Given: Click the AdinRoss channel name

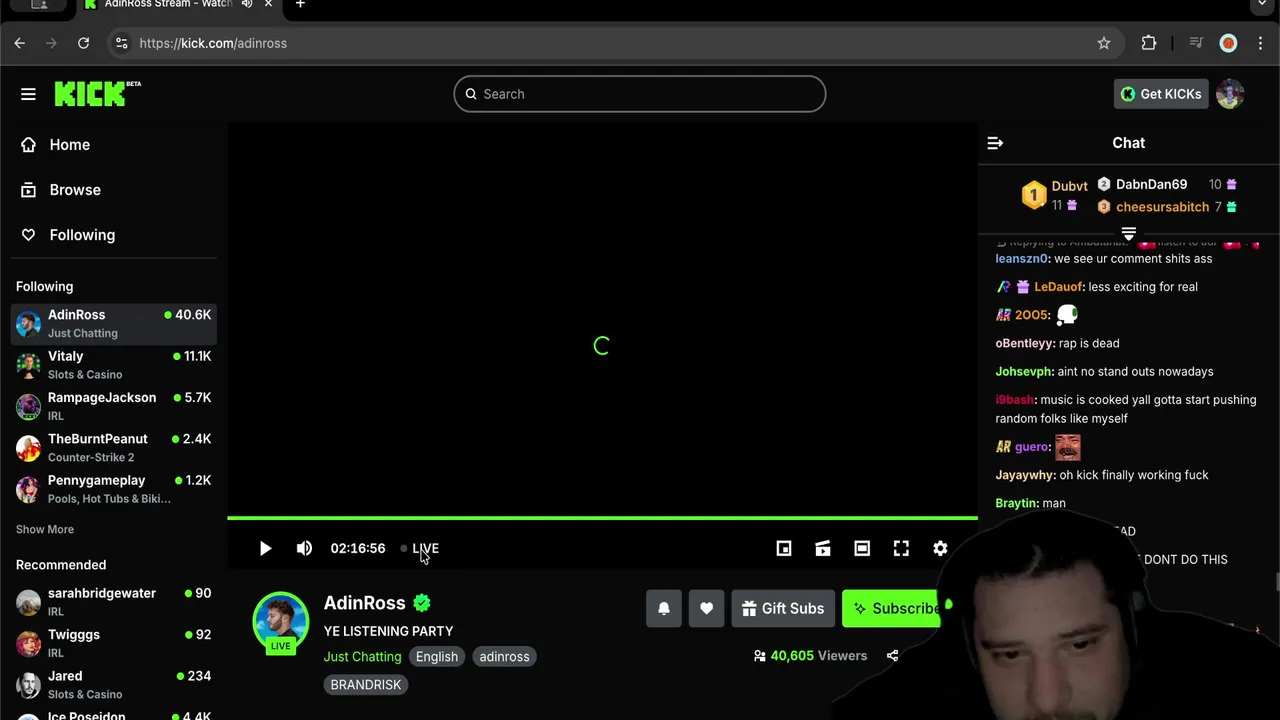Looking at the screenshot, I should click(x=364, y=603).
